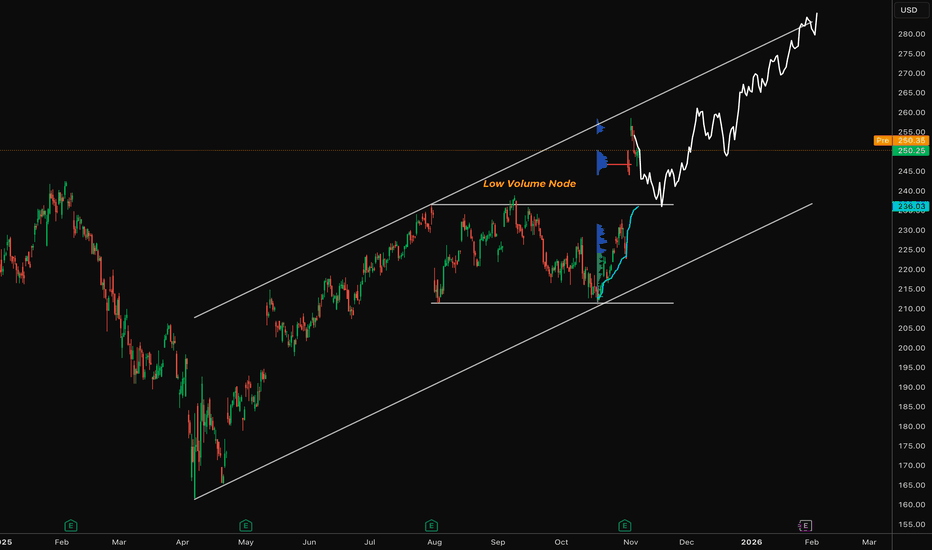Open the earnings marker near Nov
The height and width of the screenshot is (550, 932).
[x=624, y=525]
